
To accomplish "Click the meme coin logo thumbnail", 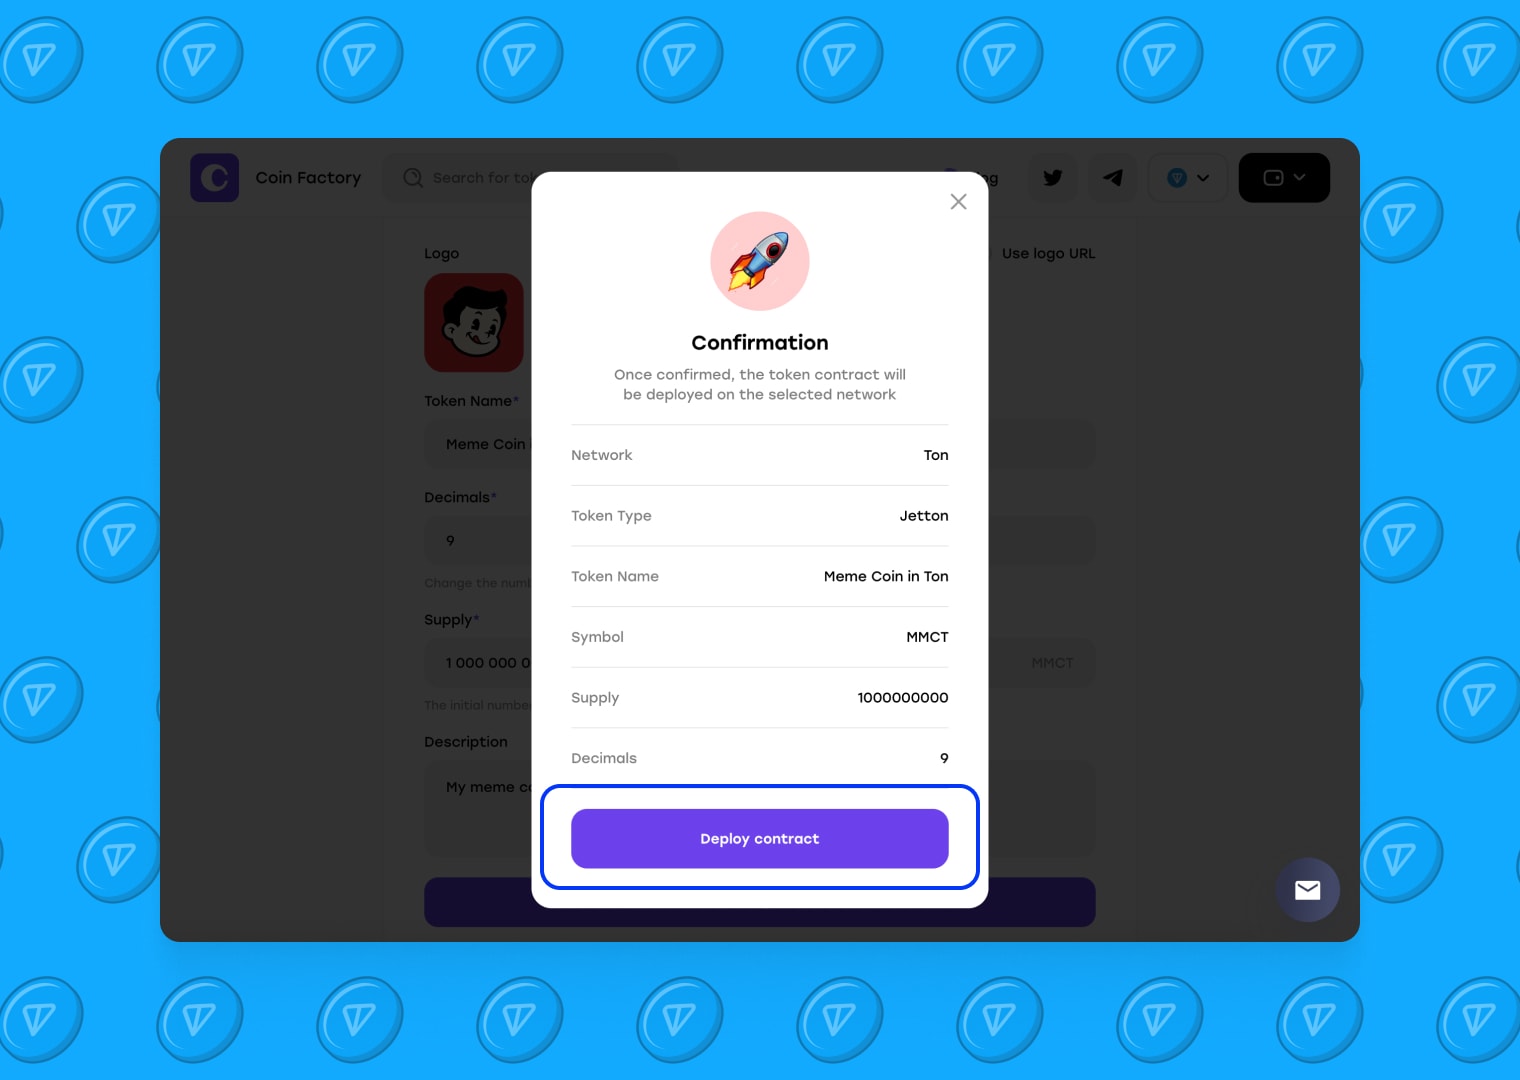I will 474,323.
